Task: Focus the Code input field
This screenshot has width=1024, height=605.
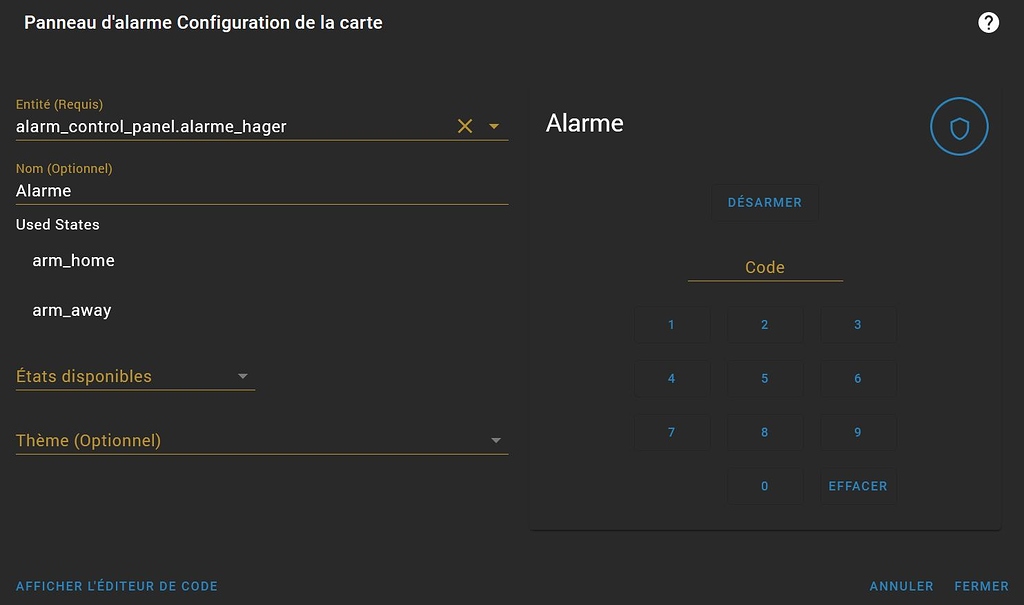Action: (765, 267)
